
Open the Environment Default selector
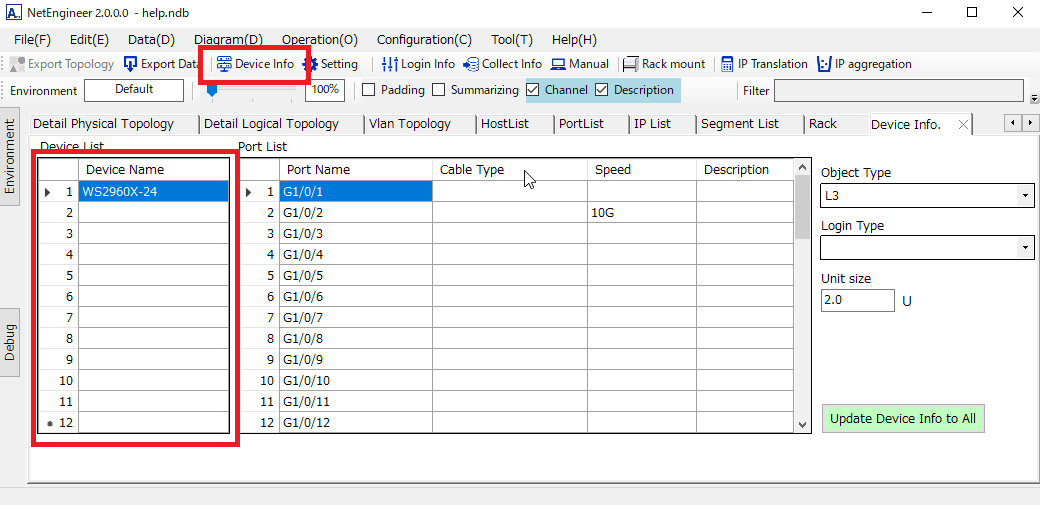tap(134, 90)
